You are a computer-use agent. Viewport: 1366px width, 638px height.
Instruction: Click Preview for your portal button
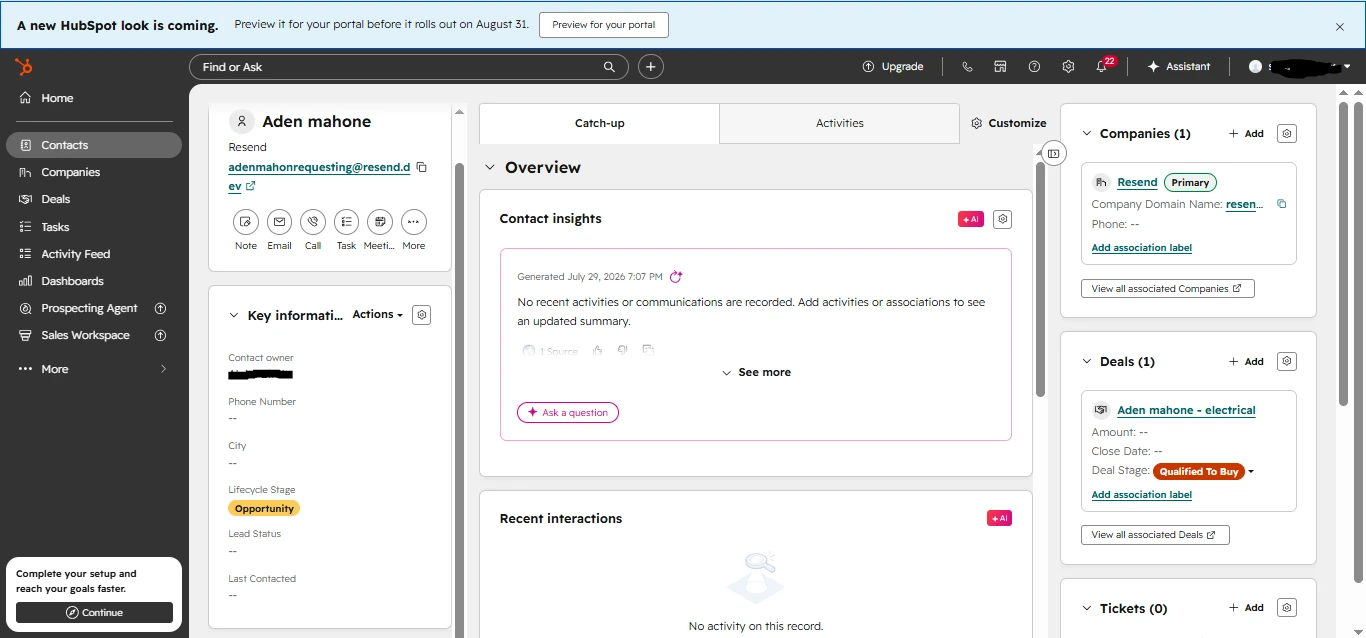click(x=604, y=25)
